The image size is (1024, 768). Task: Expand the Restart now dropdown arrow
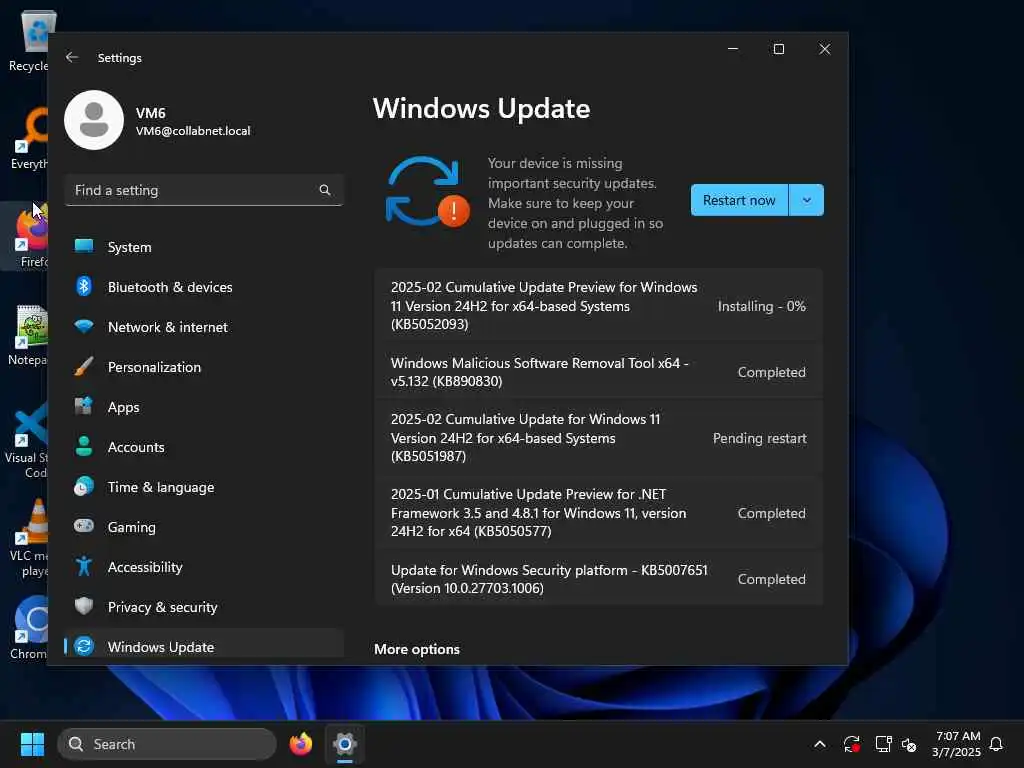(807, 200)
